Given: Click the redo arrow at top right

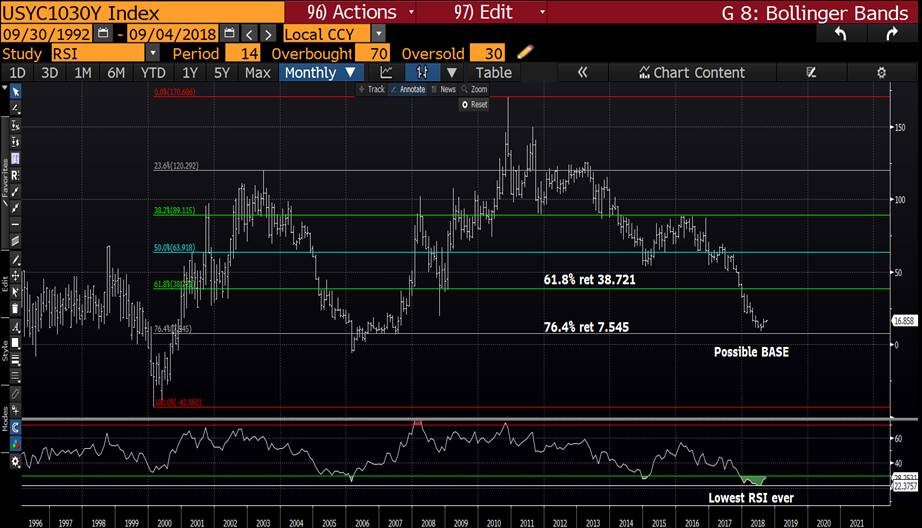Looking at the screenshot, I should click(x=891, y=34).
